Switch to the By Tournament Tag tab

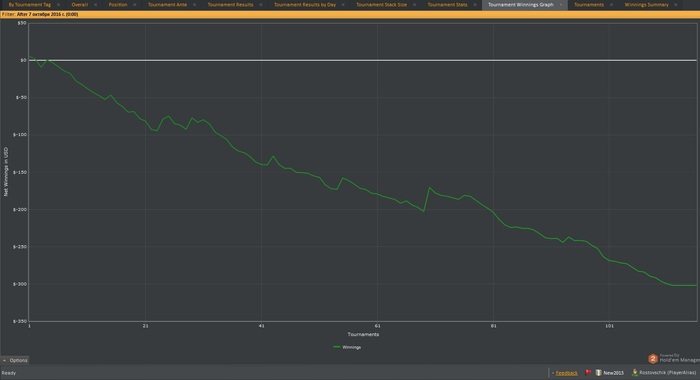pyautogui.click(x=30, y=4)
